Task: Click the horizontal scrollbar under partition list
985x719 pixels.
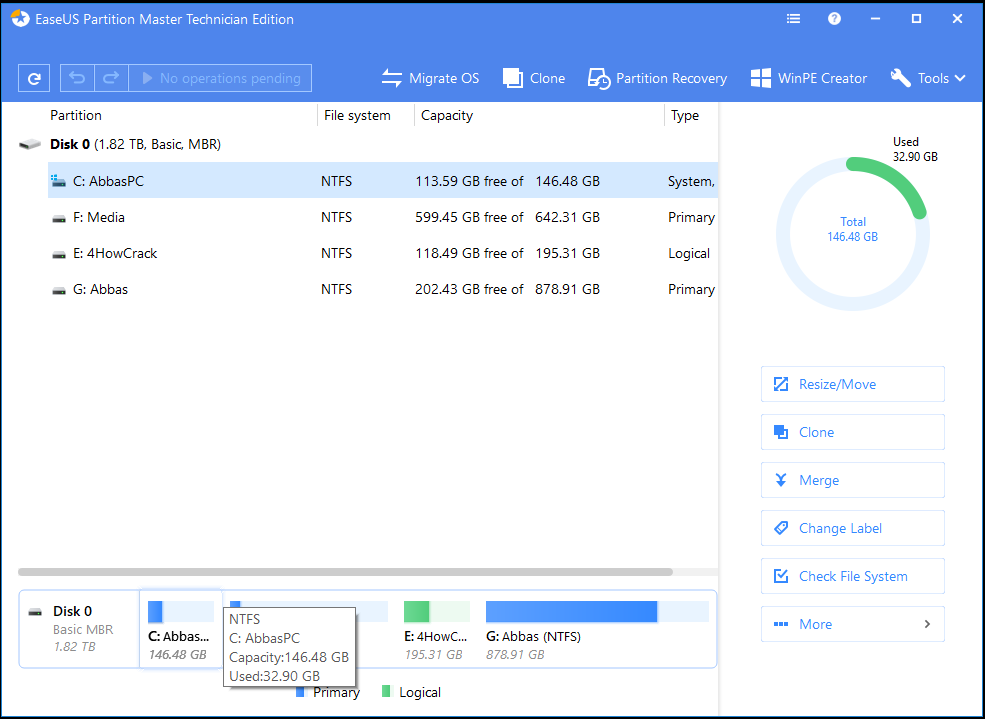Action: click(346, 572)
